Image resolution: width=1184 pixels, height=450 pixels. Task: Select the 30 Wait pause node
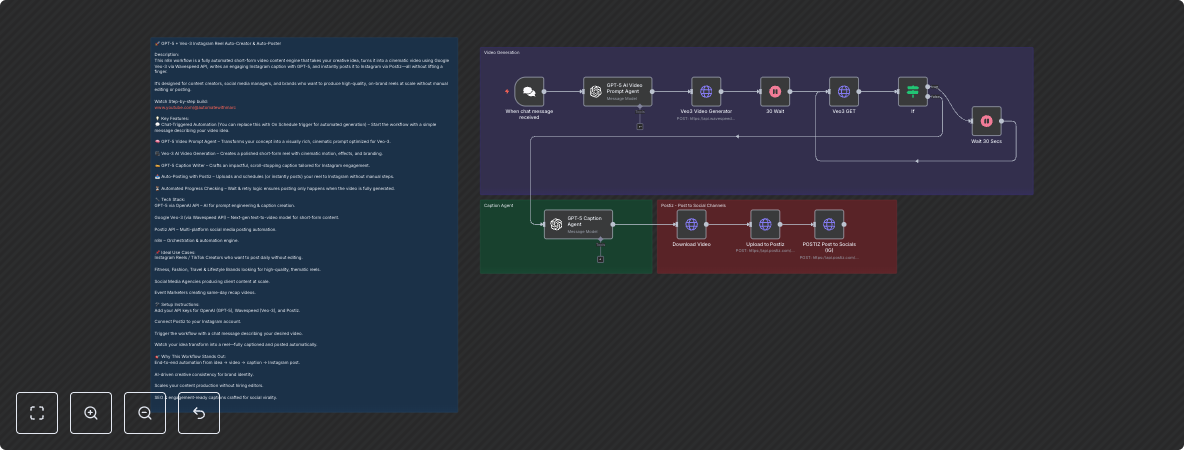pos(775,91)
